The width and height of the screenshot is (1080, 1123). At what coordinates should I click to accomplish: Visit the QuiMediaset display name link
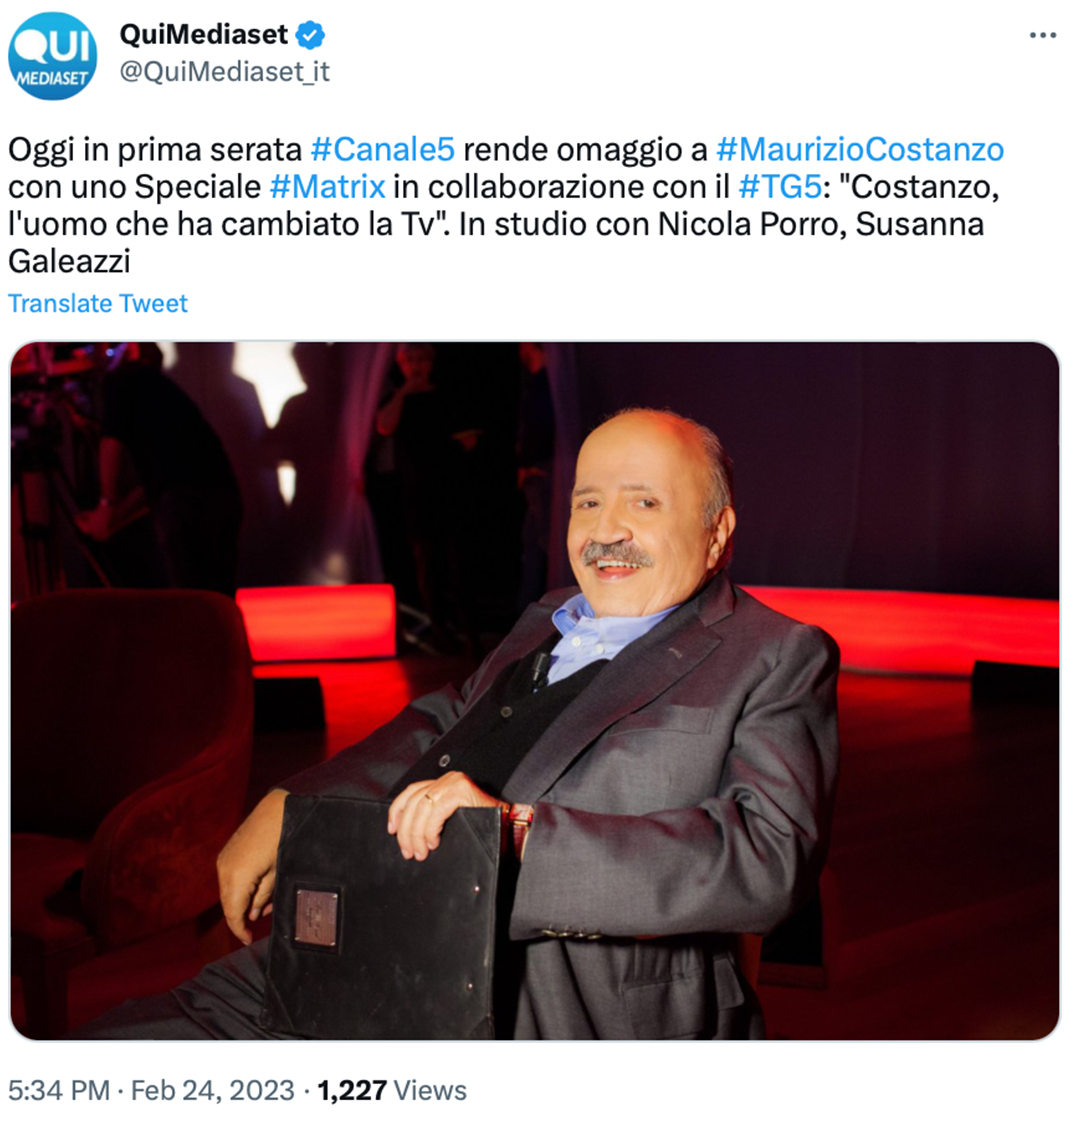pyautogui.click(x=203, y=34)
